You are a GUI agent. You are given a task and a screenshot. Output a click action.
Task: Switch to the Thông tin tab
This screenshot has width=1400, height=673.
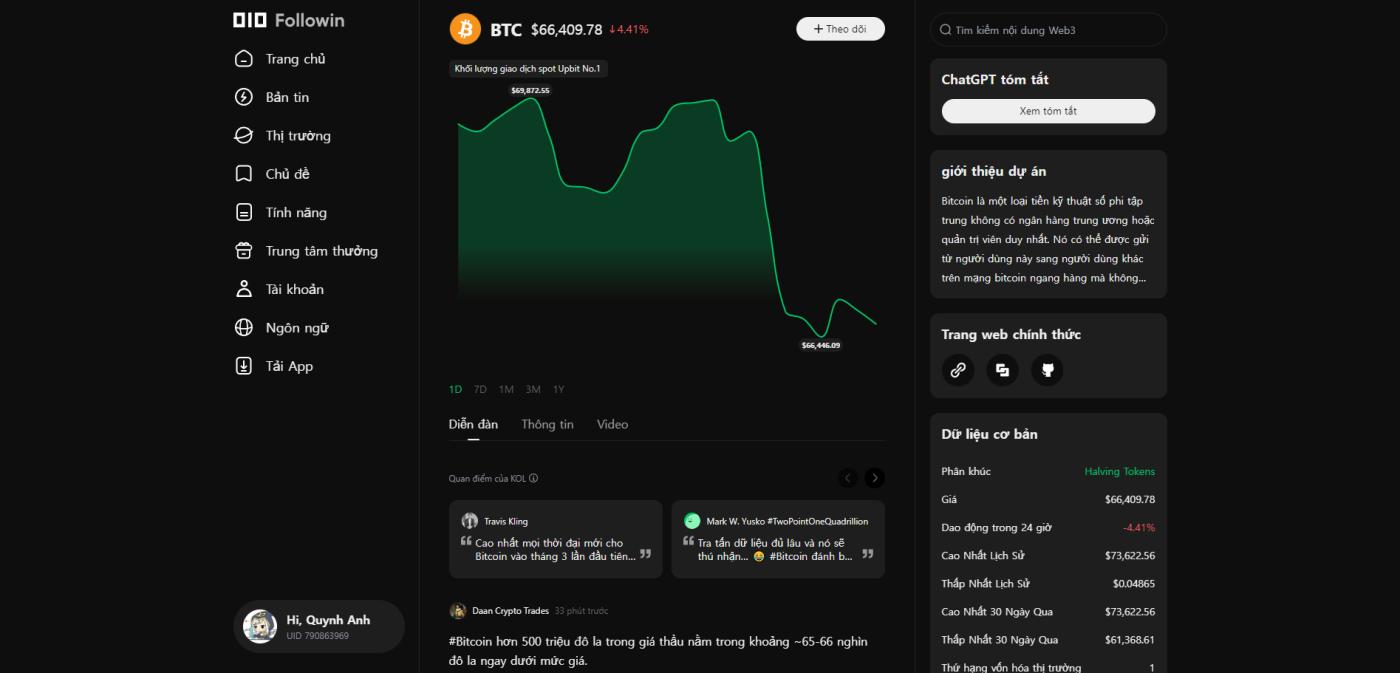click(547, 424)
